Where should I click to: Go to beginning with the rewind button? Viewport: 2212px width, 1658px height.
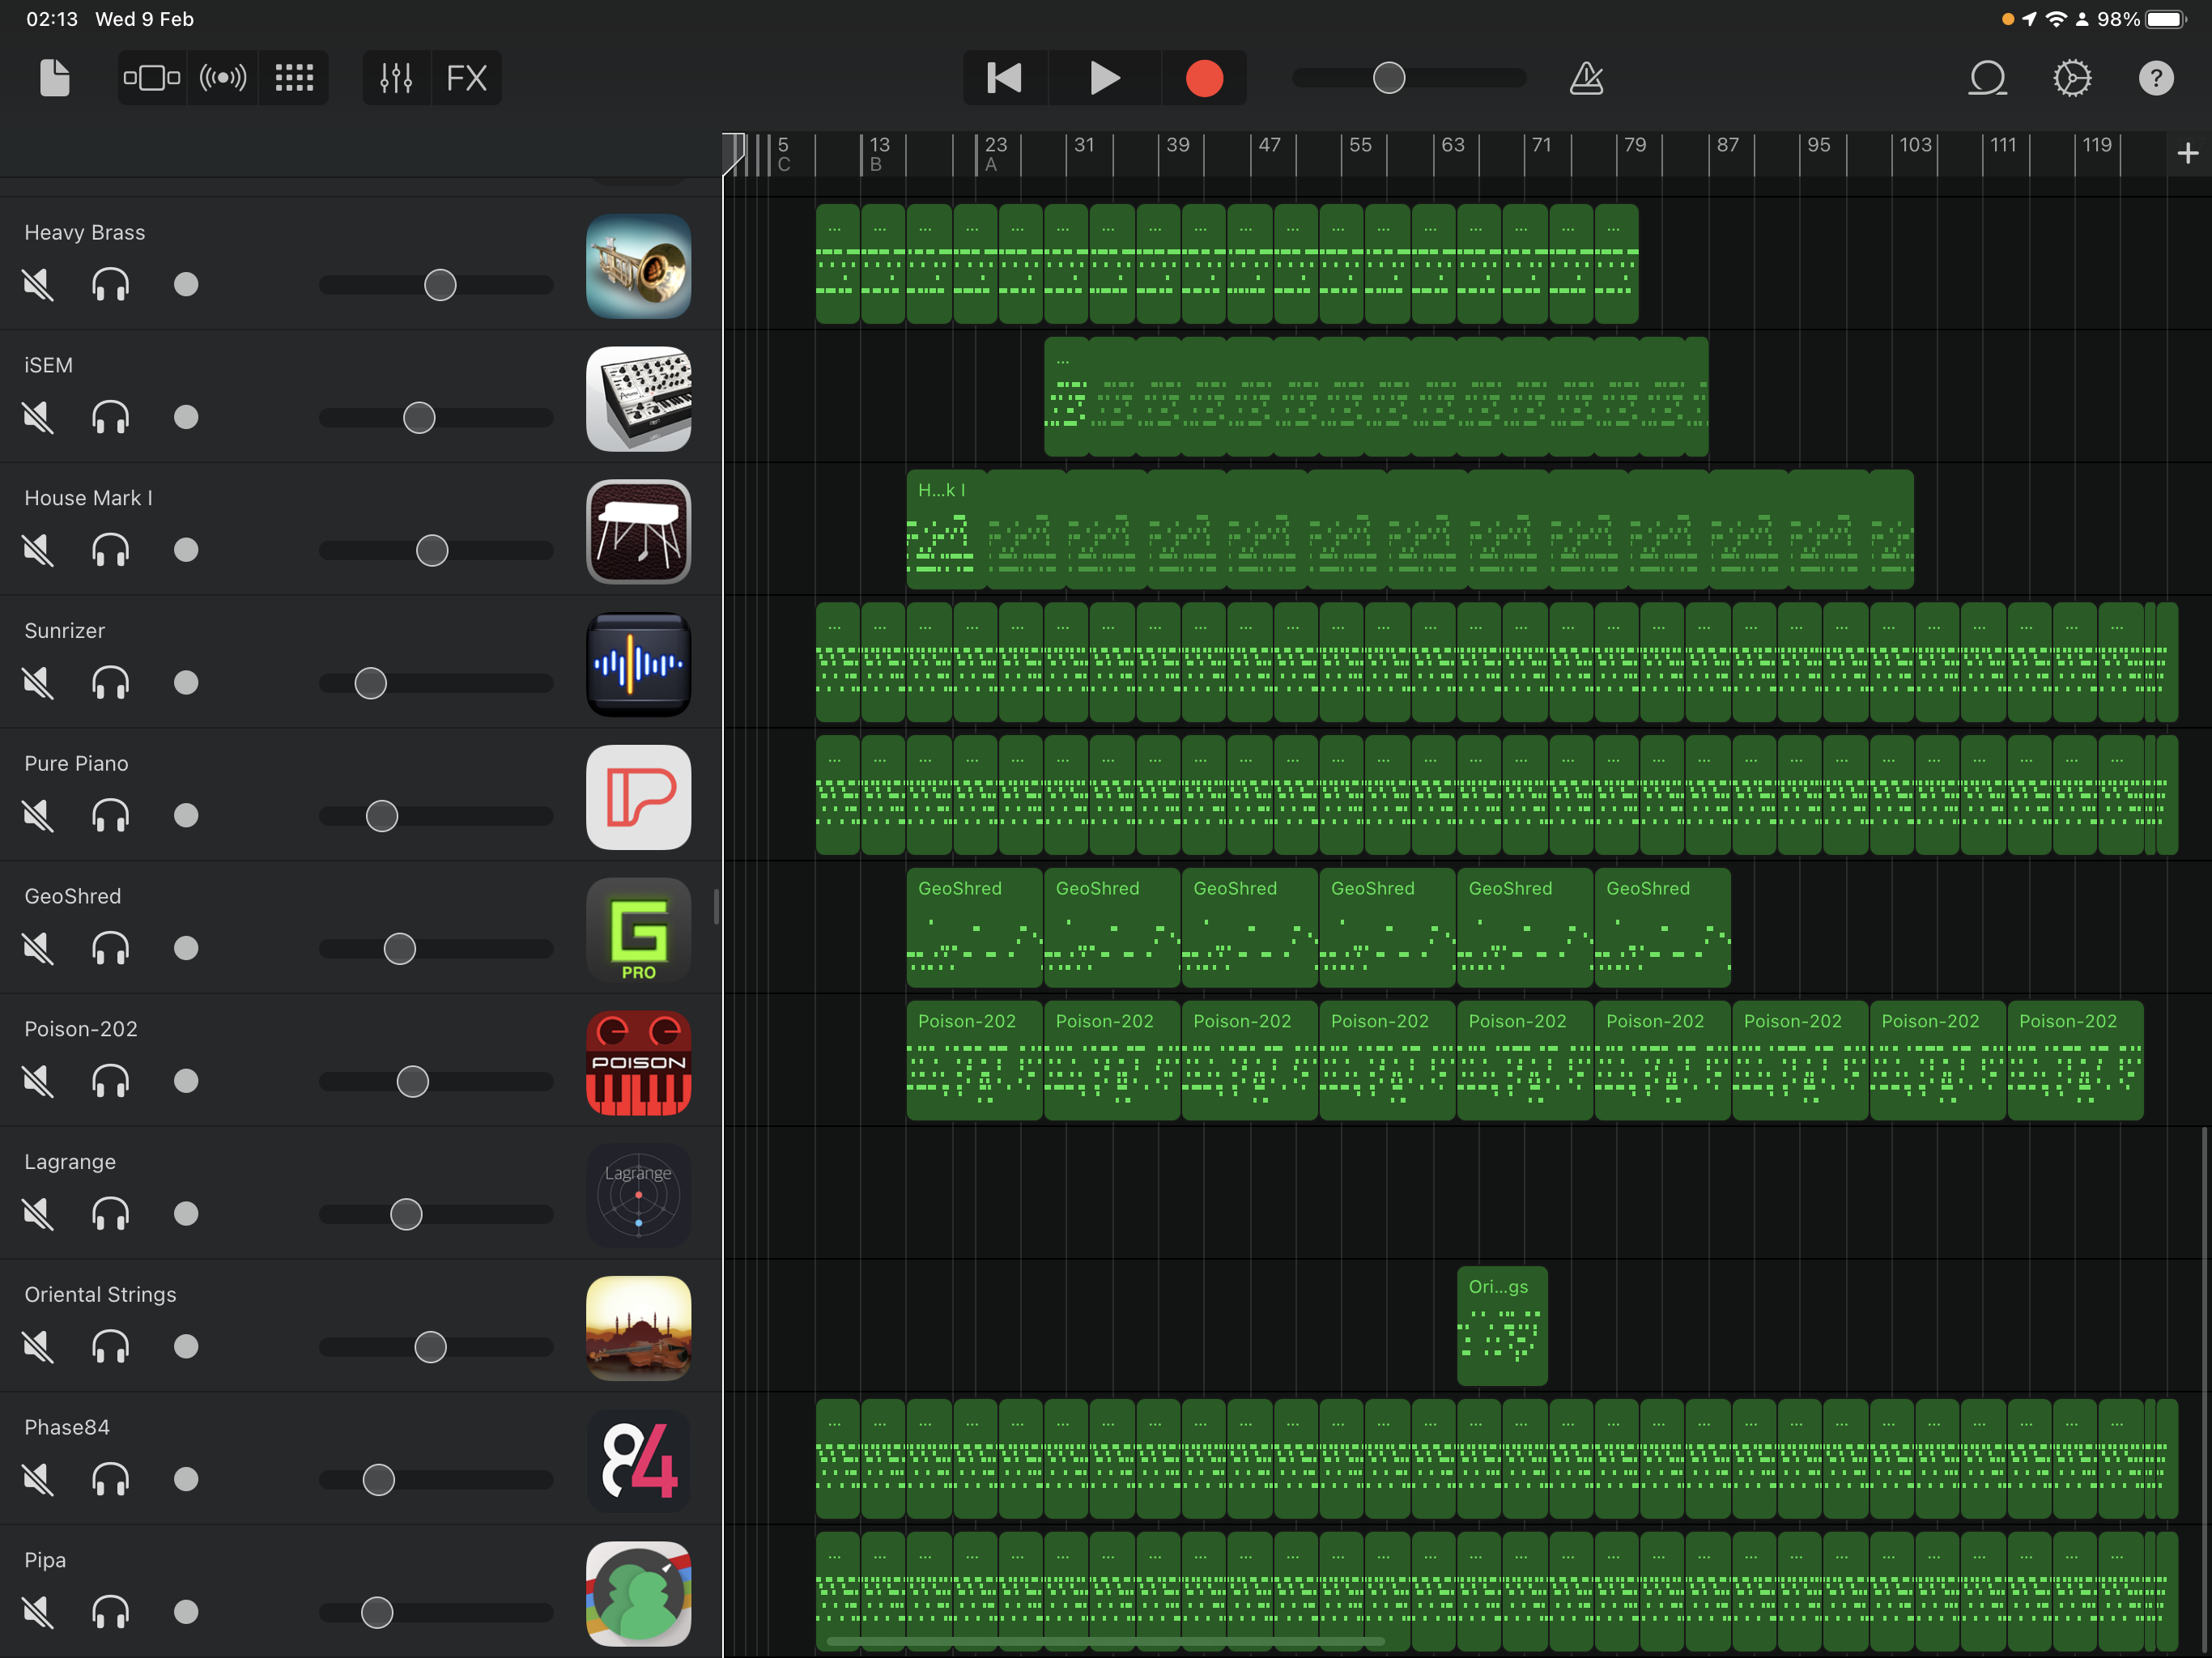point(1004,78)
